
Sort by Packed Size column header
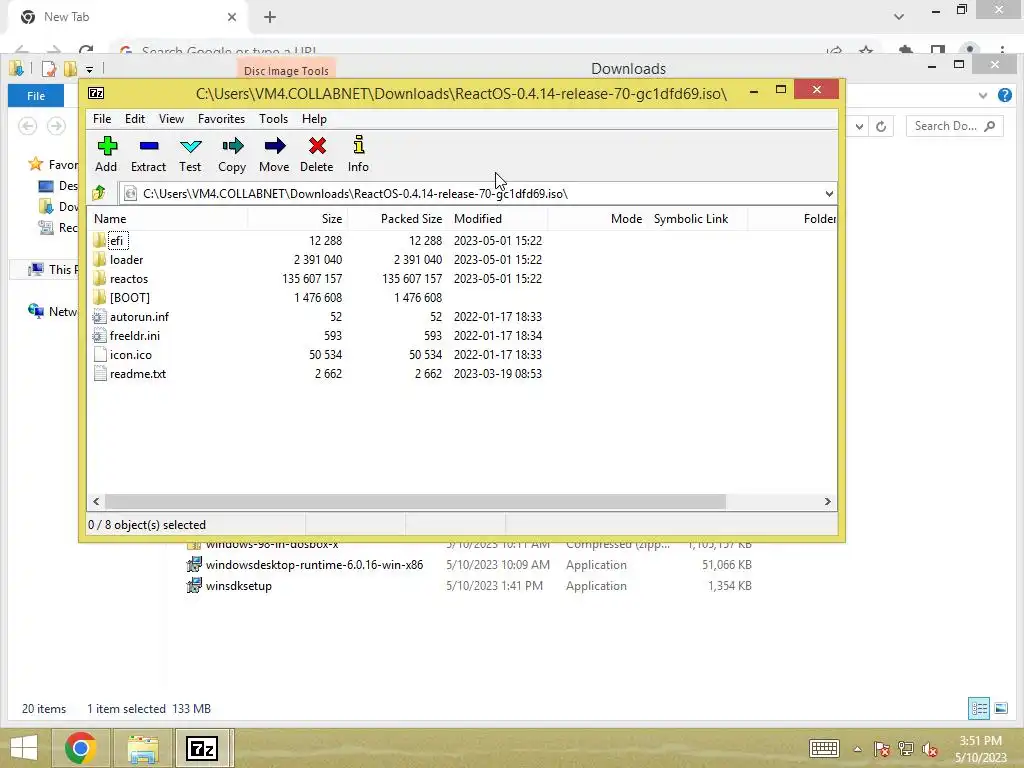(398, 219)
